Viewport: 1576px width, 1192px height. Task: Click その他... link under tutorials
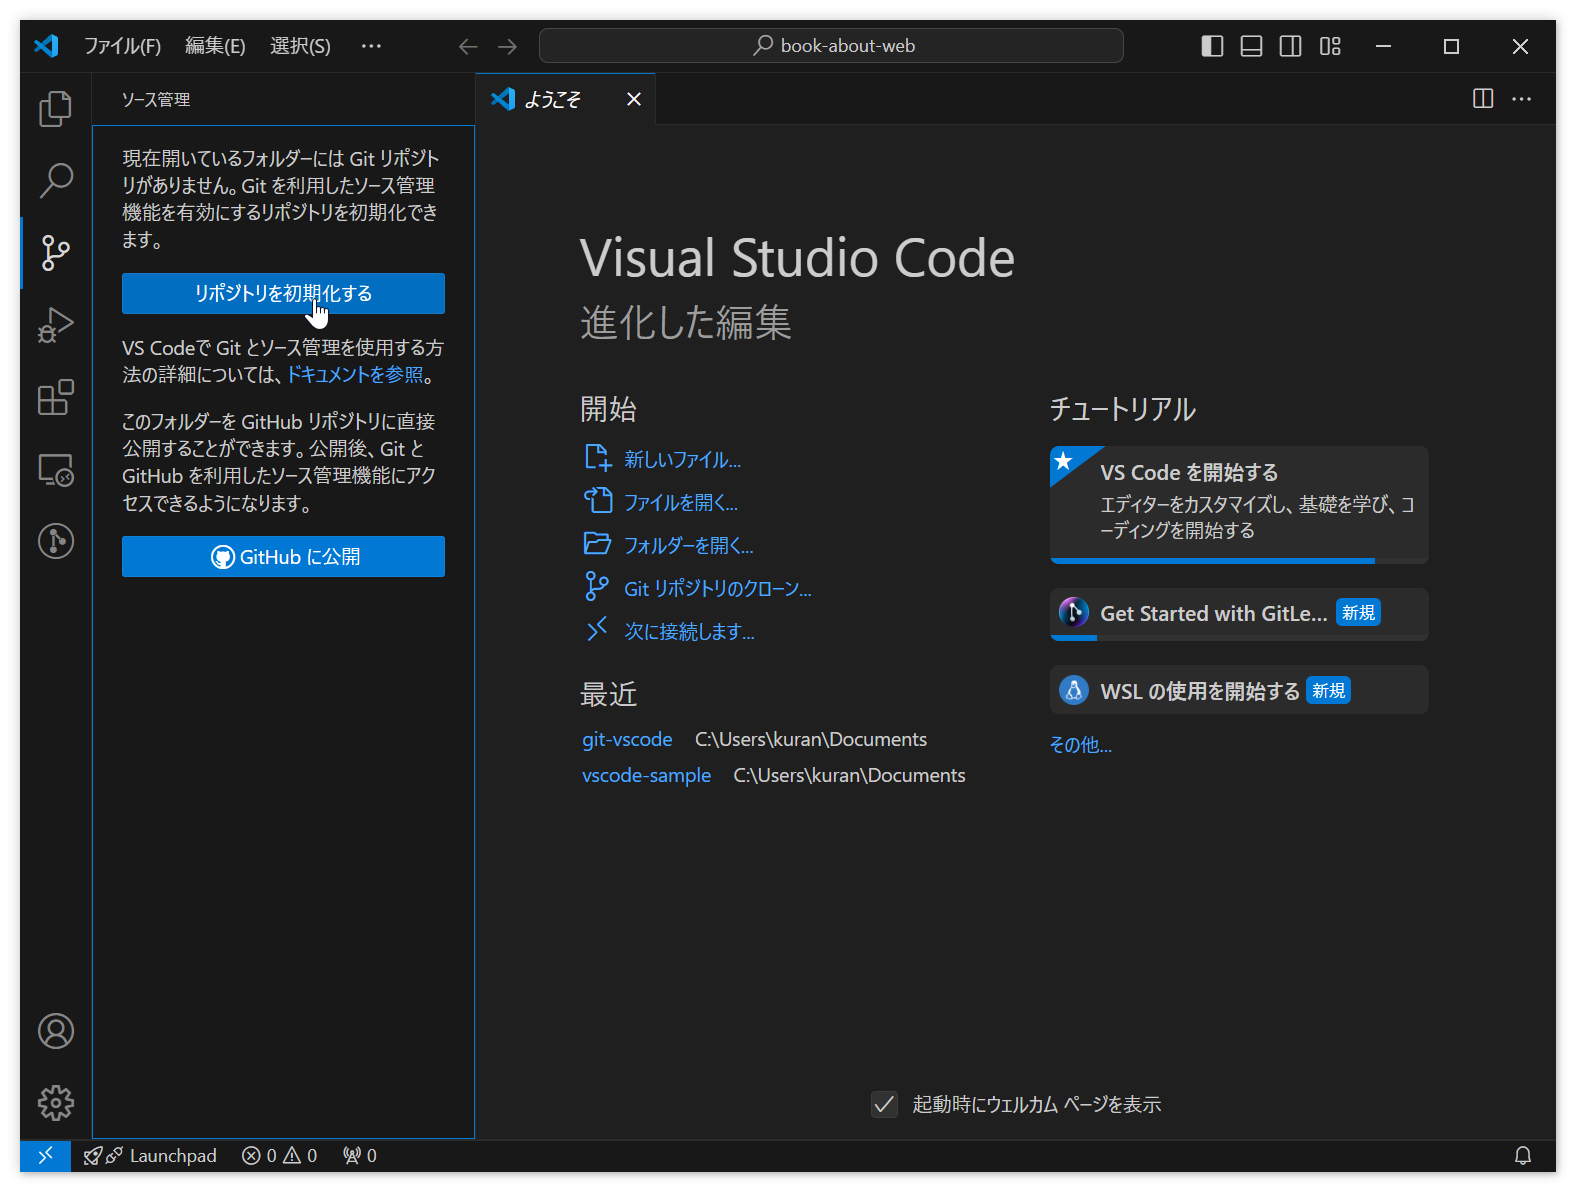[x=1080, y=745]
